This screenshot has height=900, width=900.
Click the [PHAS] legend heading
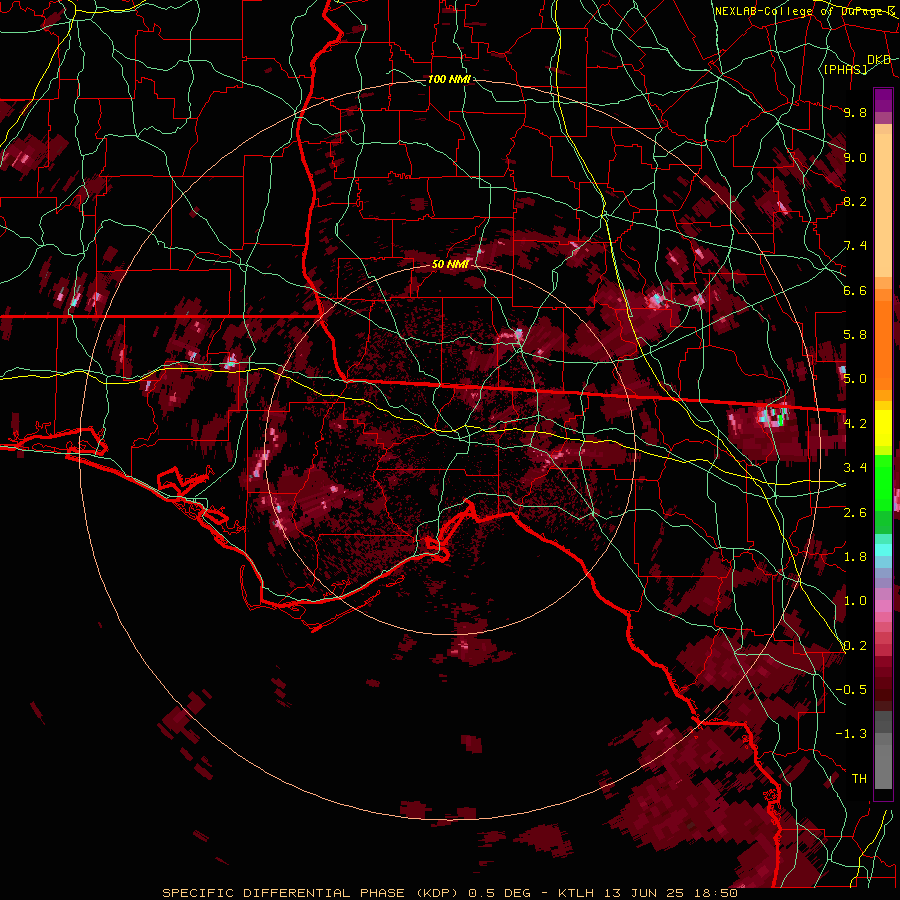tap(845, 69)
